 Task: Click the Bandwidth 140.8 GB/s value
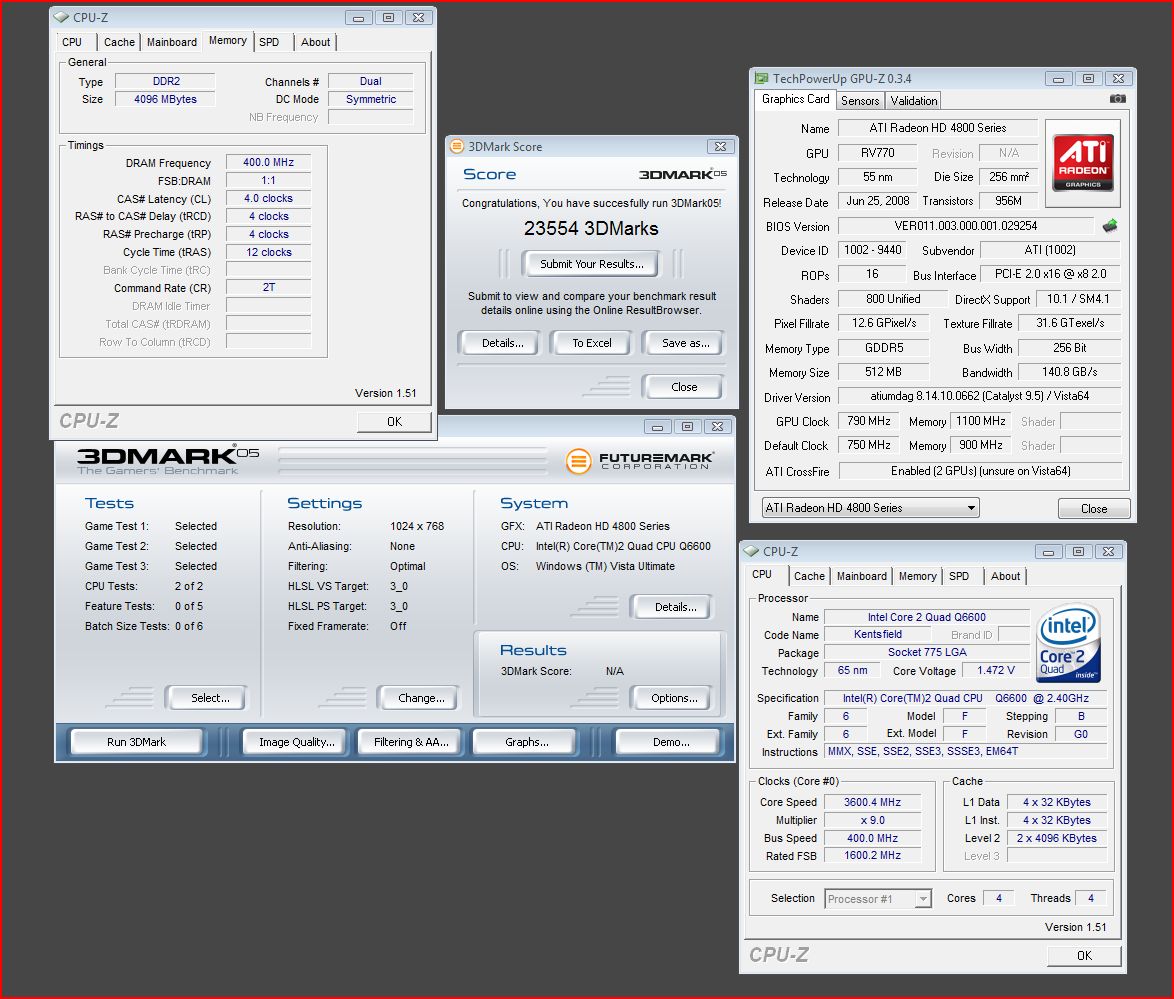[1070, 372]
